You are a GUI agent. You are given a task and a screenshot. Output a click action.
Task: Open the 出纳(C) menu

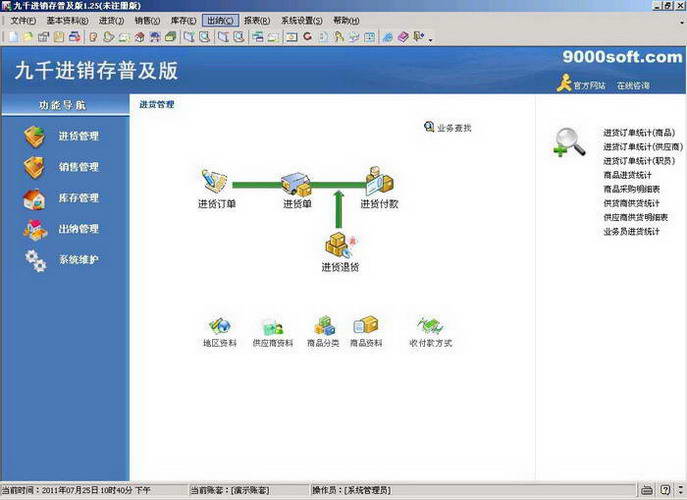(220, 21)
